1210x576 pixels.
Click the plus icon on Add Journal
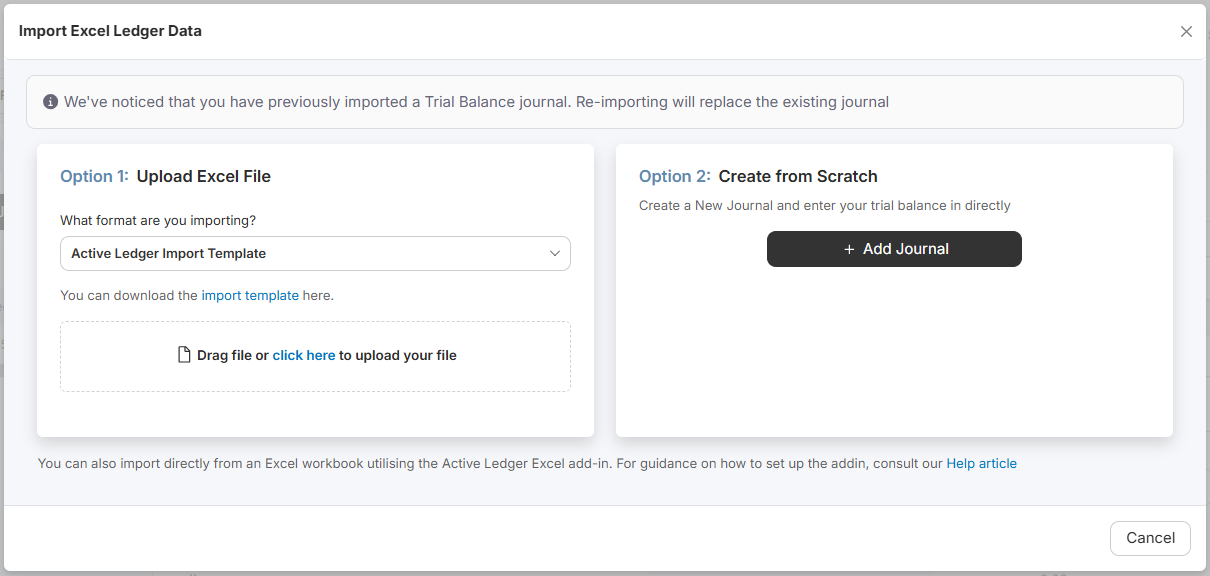(849, 249)
